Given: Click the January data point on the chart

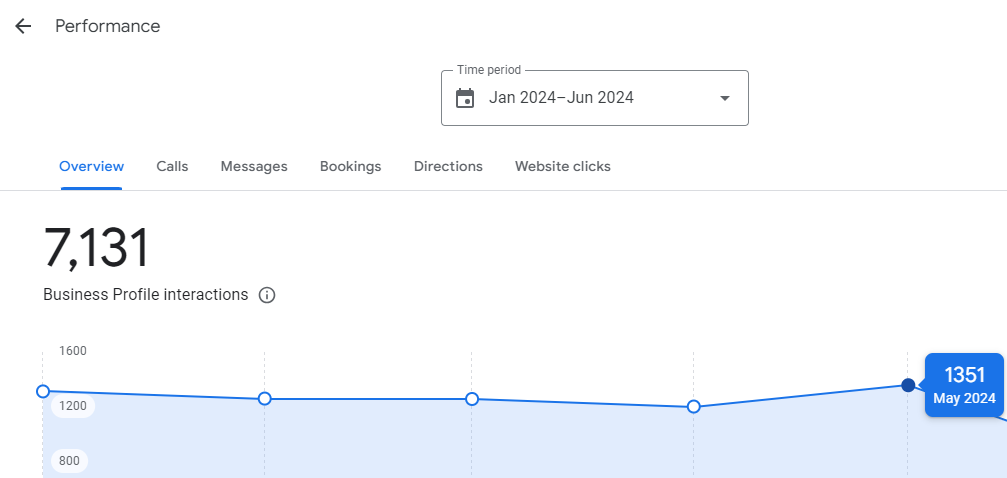Looking at the screenshot, I should (42, 391).
